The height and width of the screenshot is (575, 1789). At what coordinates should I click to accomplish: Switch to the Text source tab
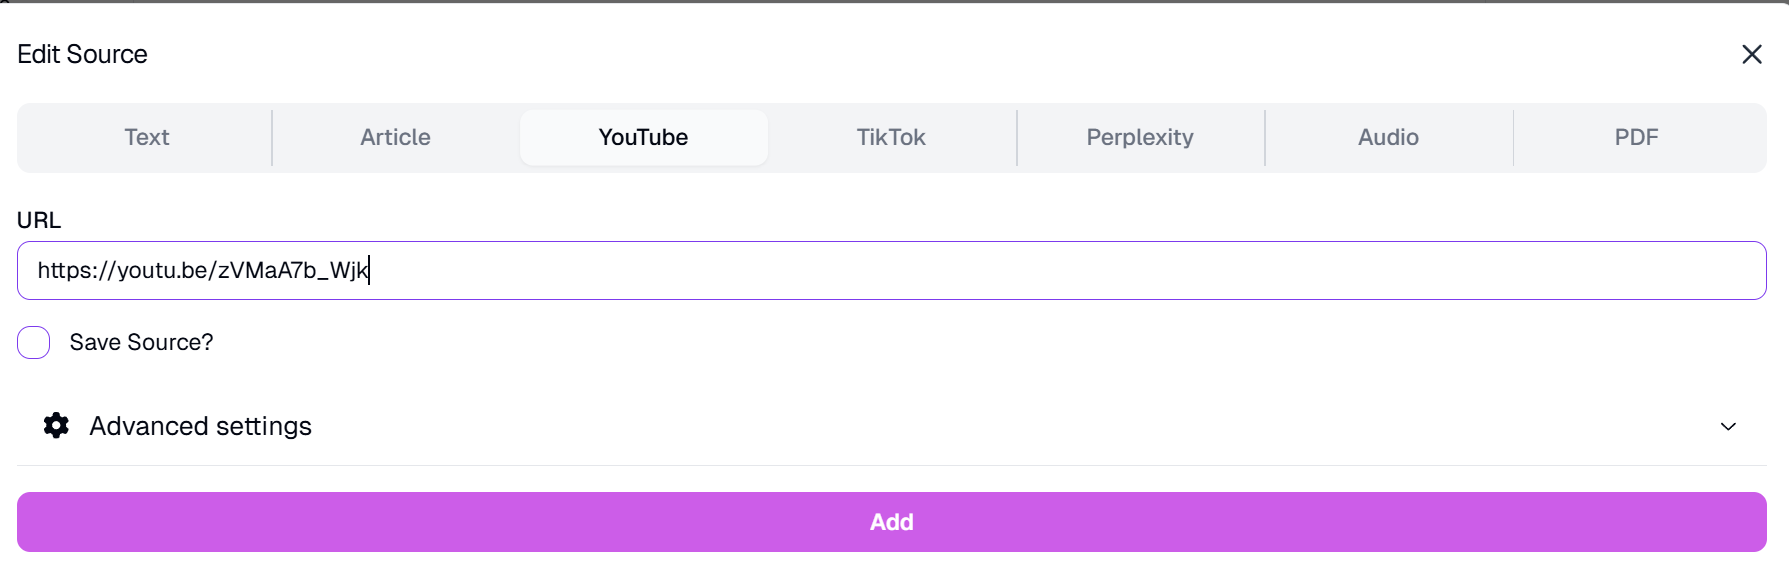(x=146, y=138)
